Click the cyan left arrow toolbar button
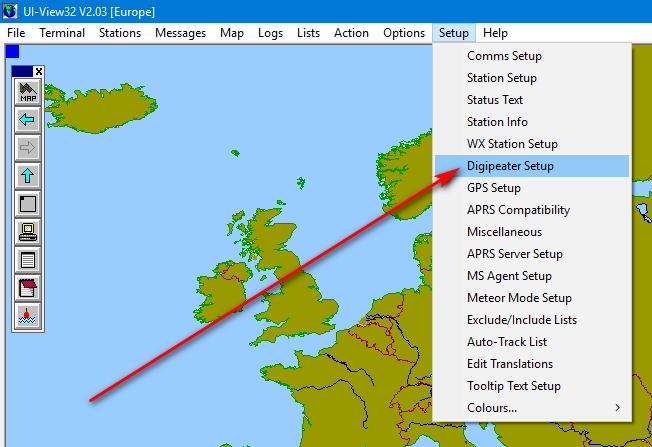The width and height of the screenshot is (652, 447). click(x=27, y=121)
